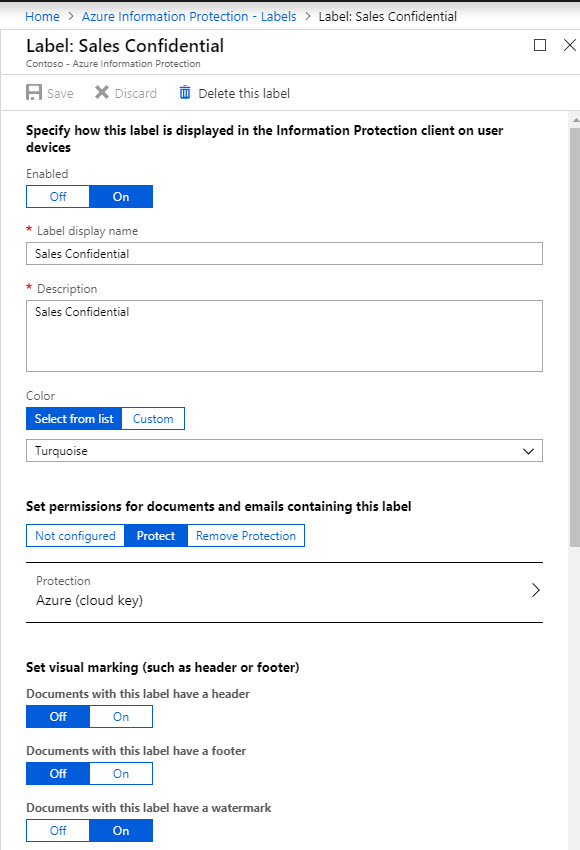
Task: Turn footer toggle On
Action: click(x=121, y=774)
